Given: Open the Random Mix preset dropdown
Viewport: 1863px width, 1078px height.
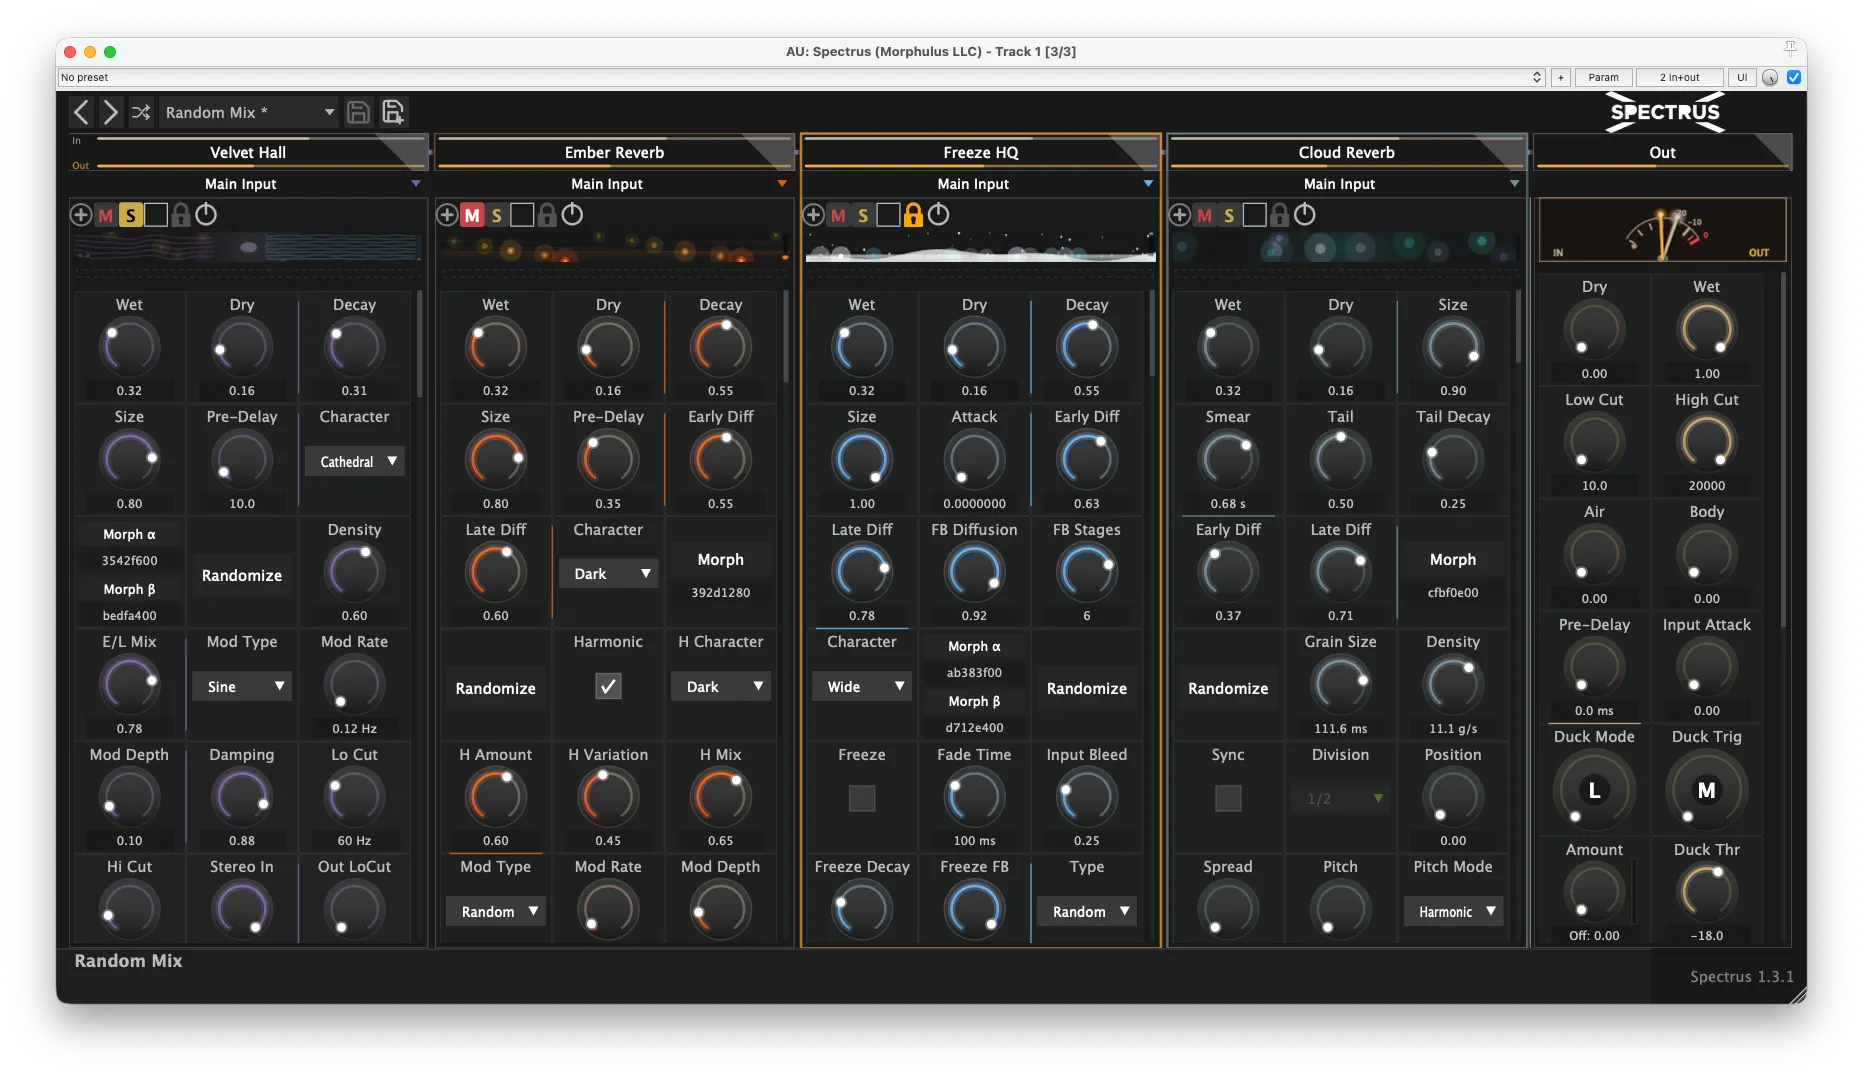Looking at the screenshot, I should (x=248, y=112).
